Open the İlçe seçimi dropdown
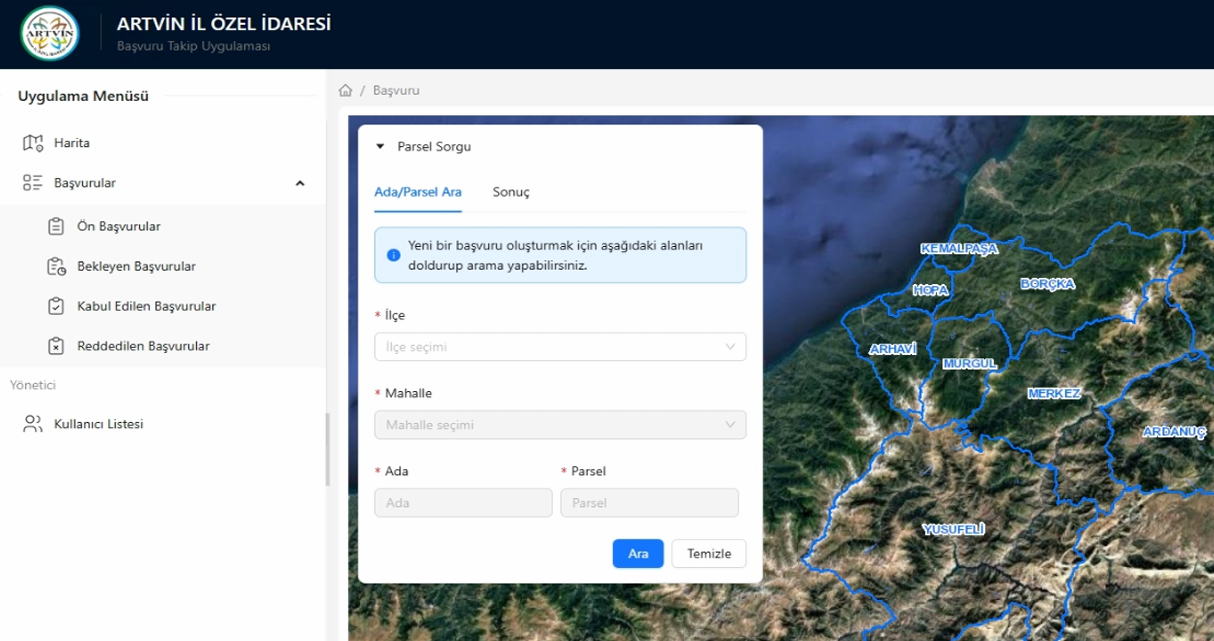The height and width of the screenshot is (641, 1214). pos(560,347)
